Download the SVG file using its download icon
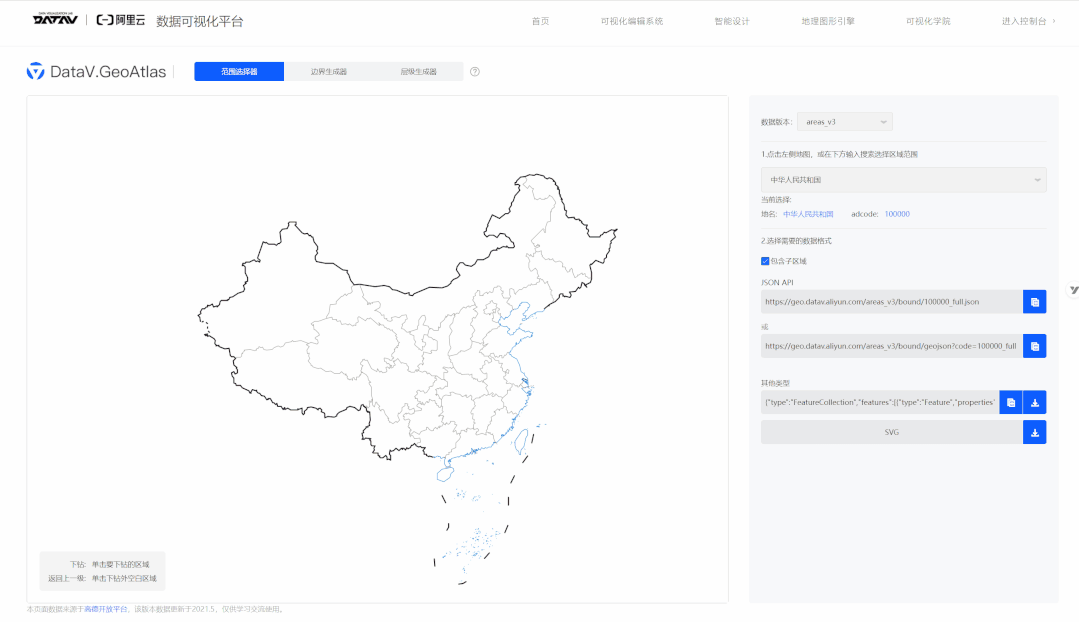The image size is (1079, 622). [x=1034, y=431]
